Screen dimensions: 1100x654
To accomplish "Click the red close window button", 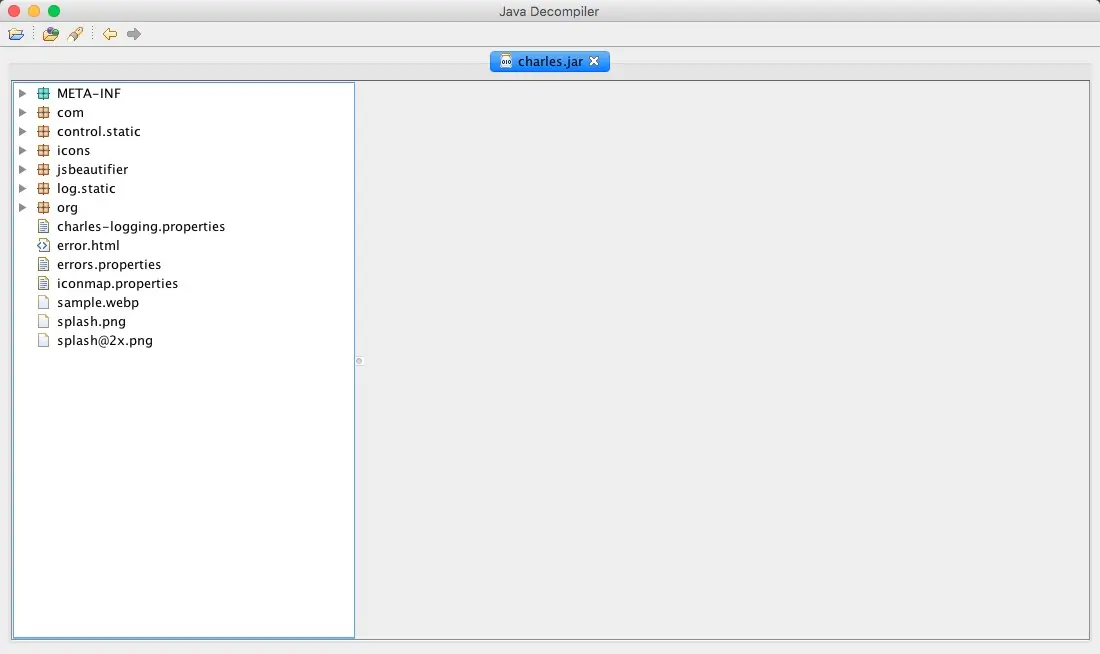I will click(x=14, y=11).
